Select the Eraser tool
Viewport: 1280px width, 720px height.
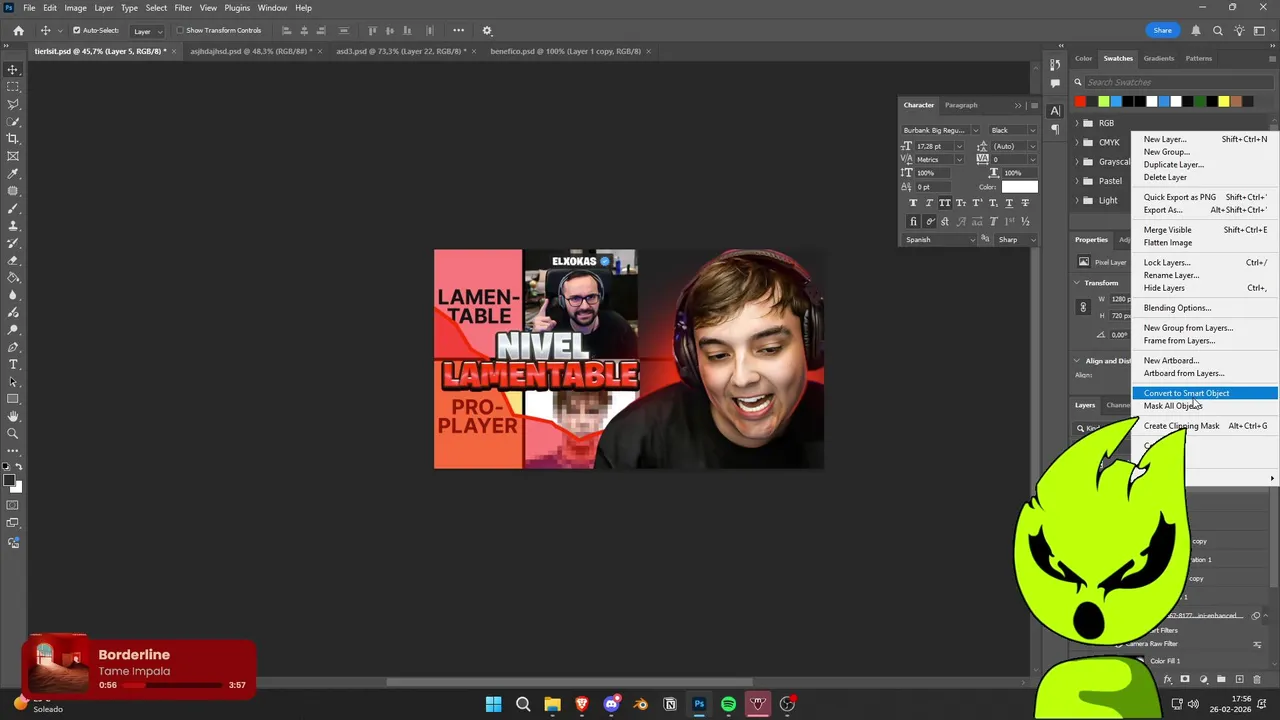13,260
